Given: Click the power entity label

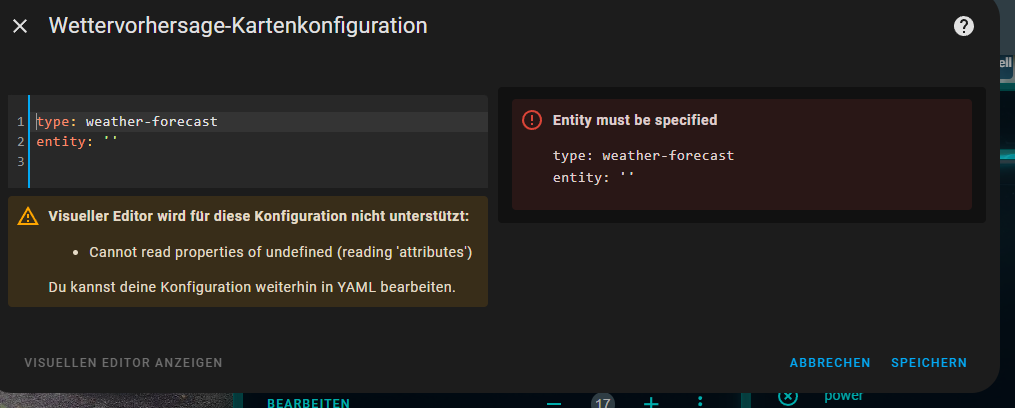Looking at the screenshot, I should point(844,397).
